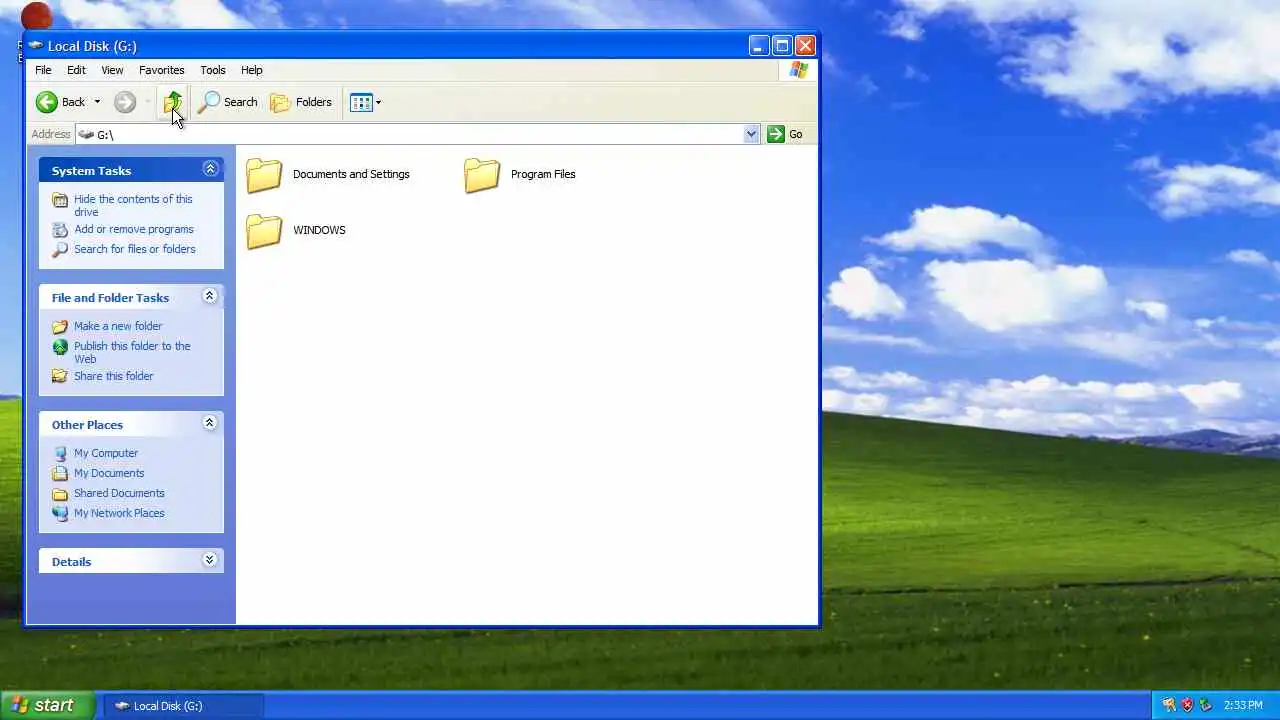Click the My Network Places icon
Viewport: 1280px width, 720px height.
coord(60,513)
